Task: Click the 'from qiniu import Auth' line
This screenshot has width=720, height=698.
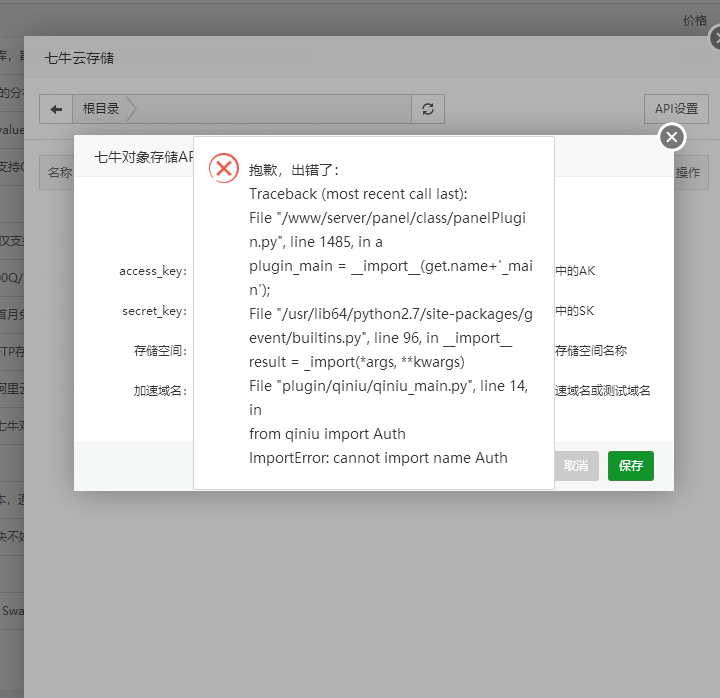Action: pos(327,434)
